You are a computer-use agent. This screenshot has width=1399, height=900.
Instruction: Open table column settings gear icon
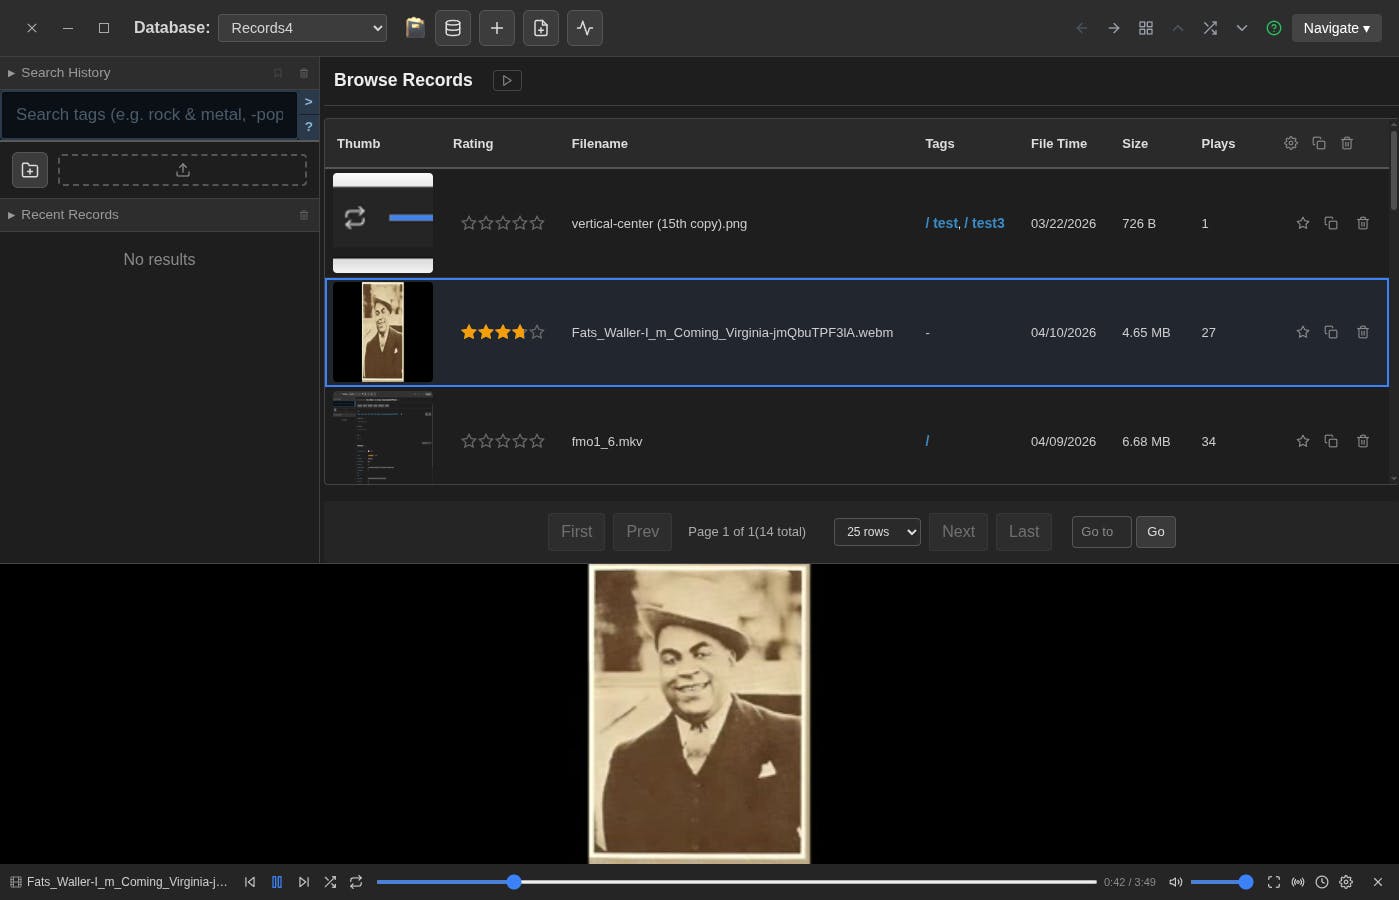tap(1291, 143)
